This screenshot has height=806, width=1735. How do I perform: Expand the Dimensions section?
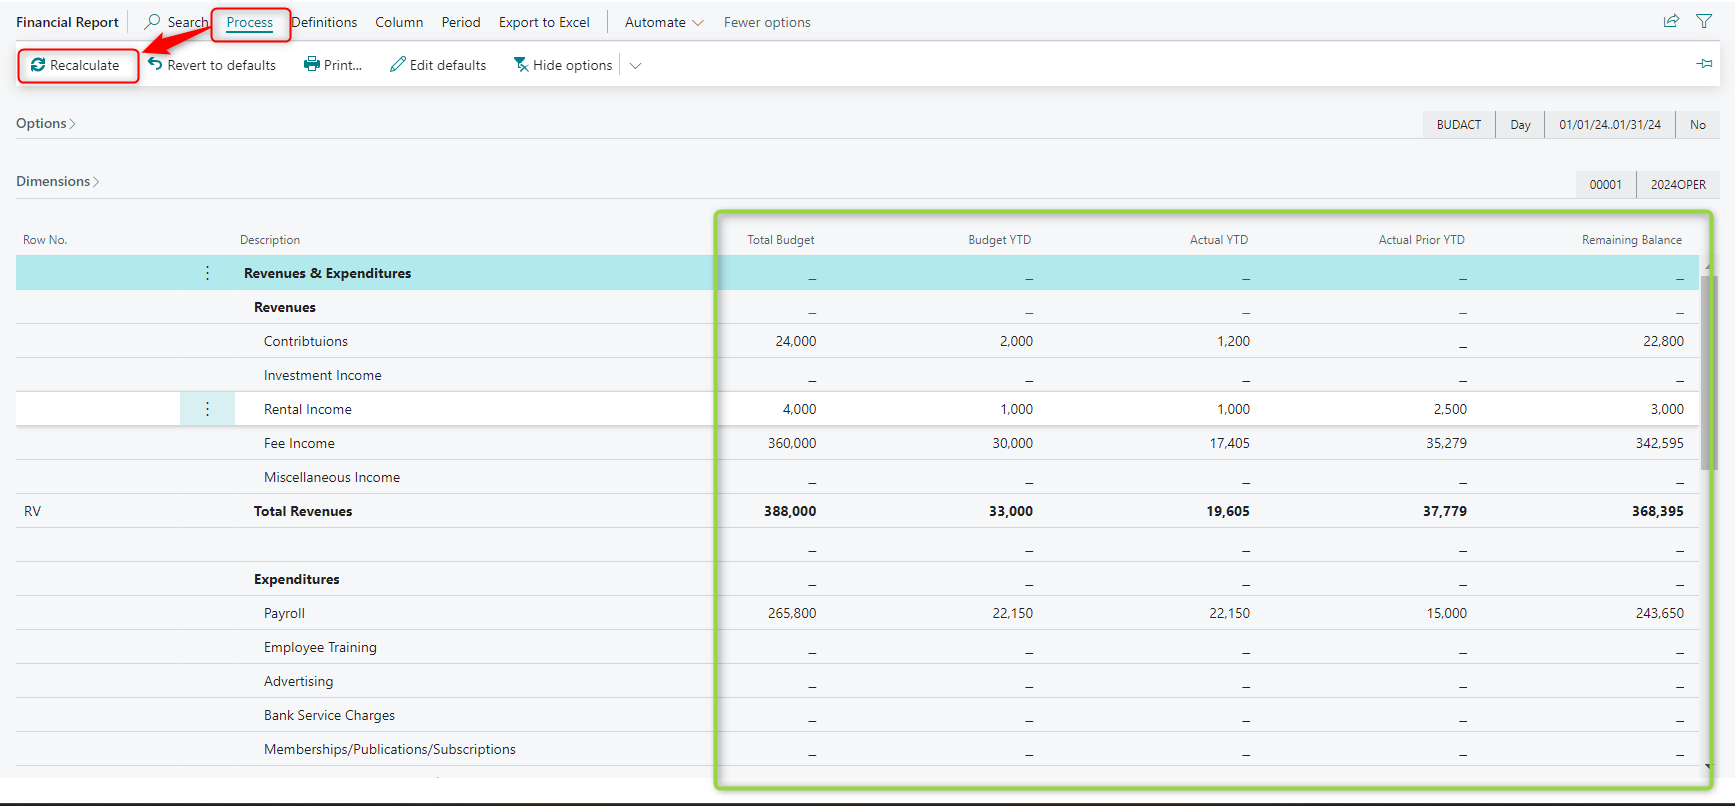58,181
